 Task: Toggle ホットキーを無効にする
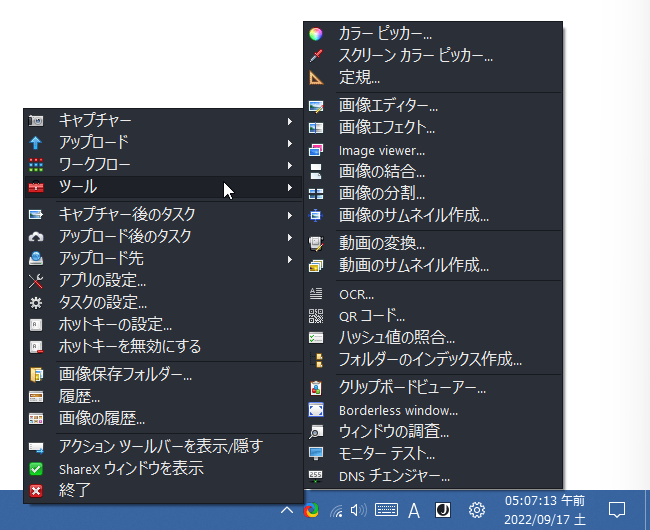[x=164, y=347]
